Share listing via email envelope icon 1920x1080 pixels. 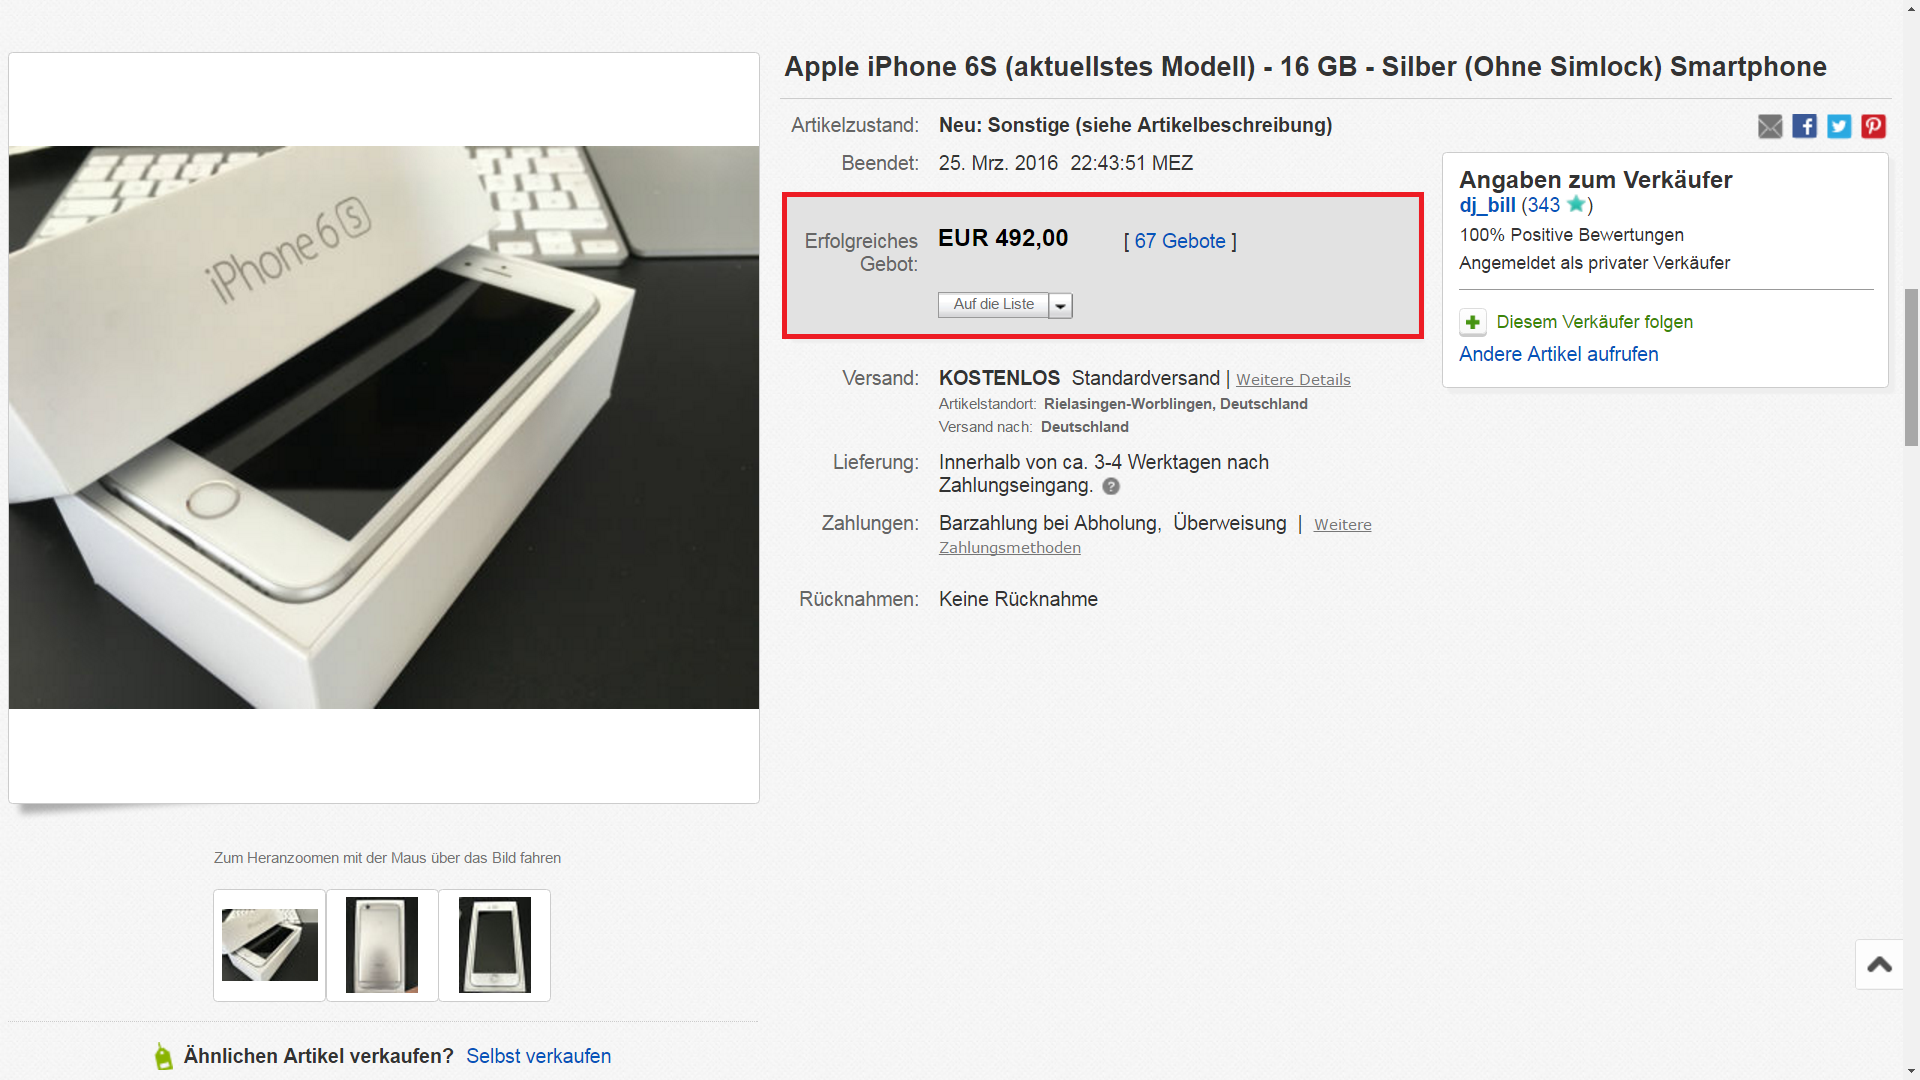click(1770, 126)
